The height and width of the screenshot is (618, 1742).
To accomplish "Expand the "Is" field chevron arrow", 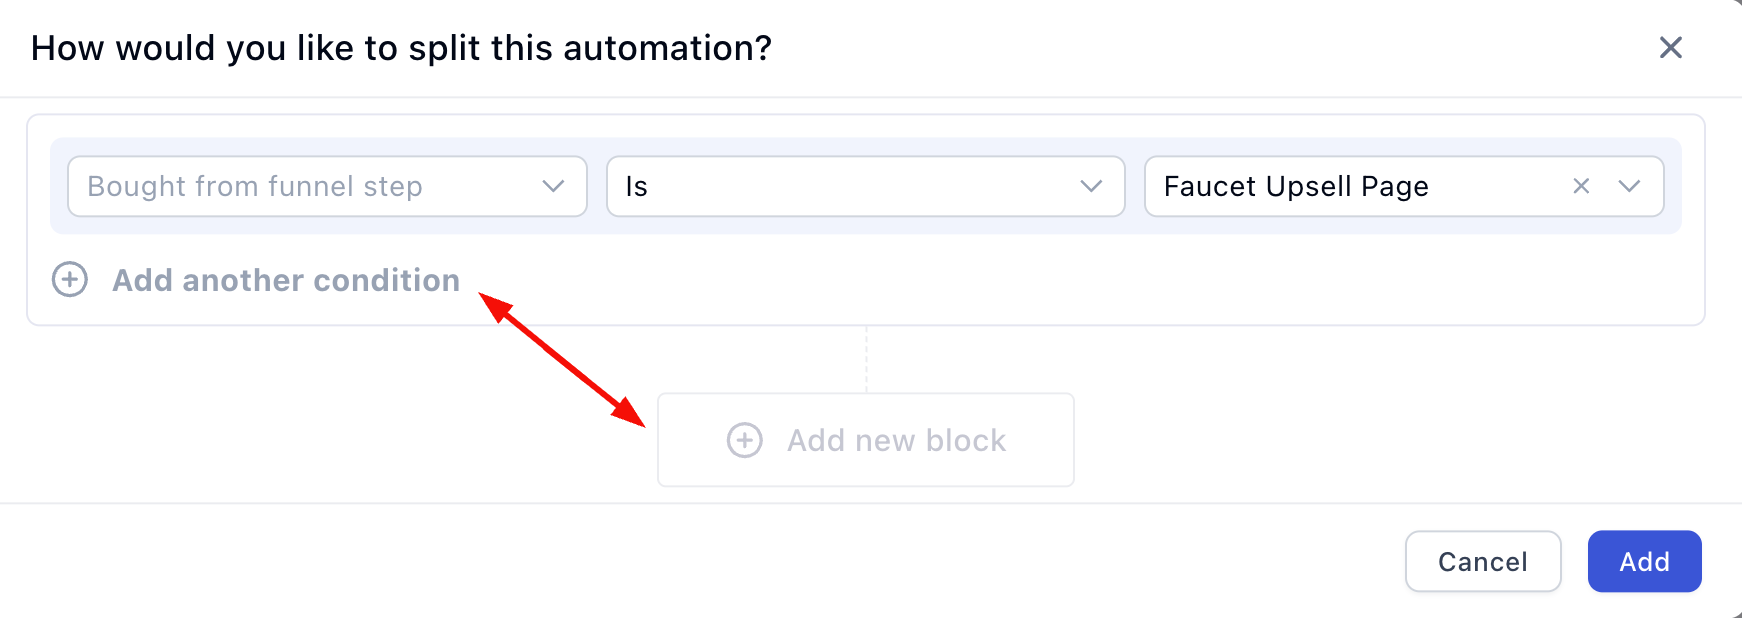I will tap(1091, 186).
